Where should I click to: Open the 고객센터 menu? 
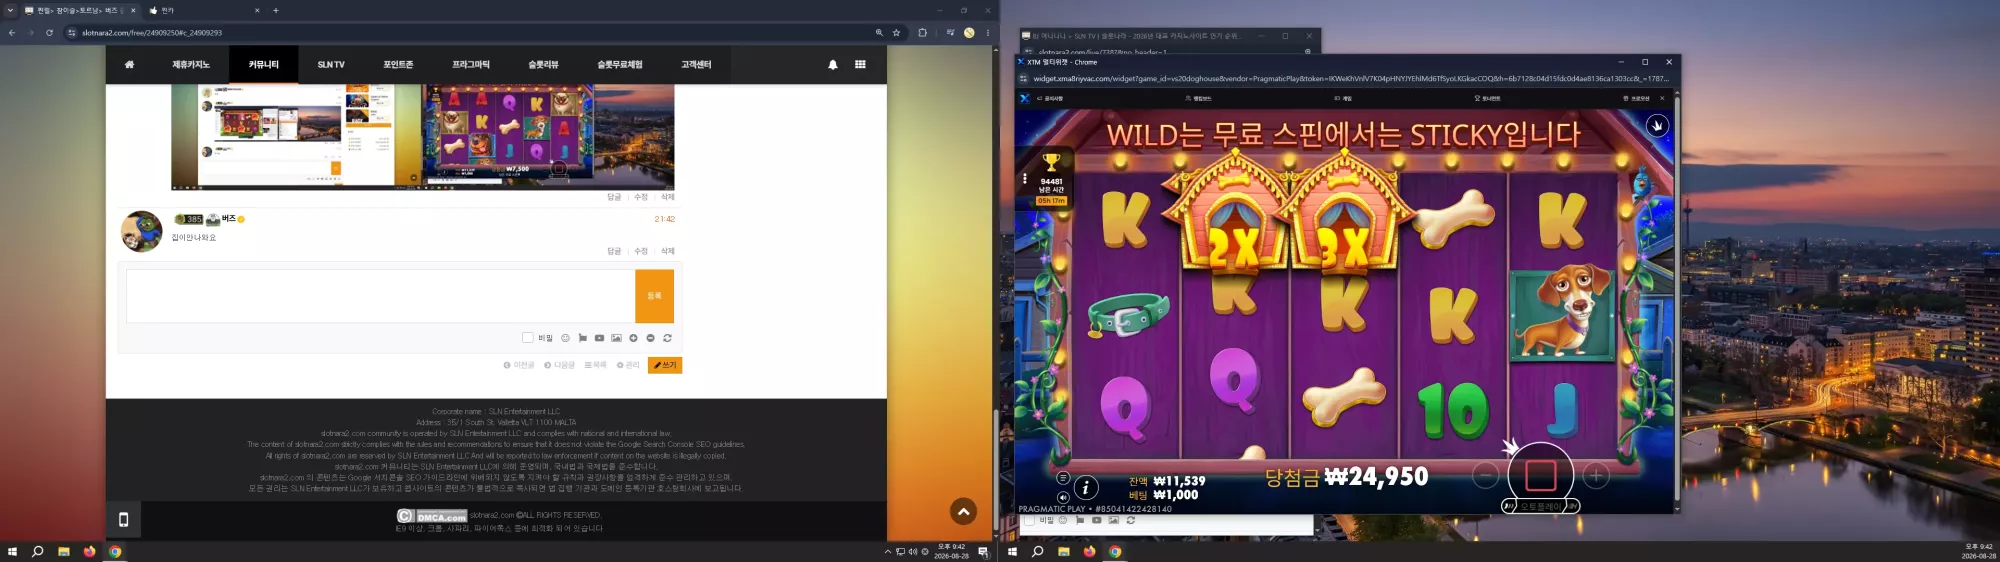click(x=696, y=64)
